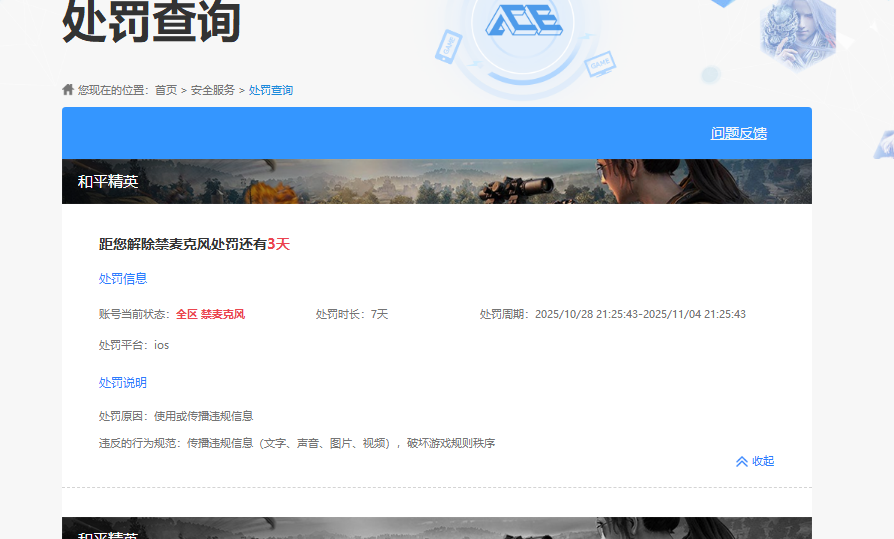Select 处罚查询 breadcrumb link
Viewport: 894px width, 539px height.
(271, 90)
